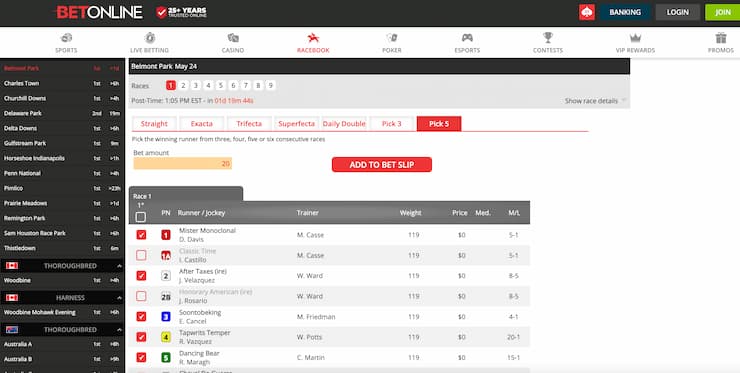Viewport: 740px width, 373px height.
Task: Click the Australia flag beside Thoroughbred
Action: click(x=12, y=330)
